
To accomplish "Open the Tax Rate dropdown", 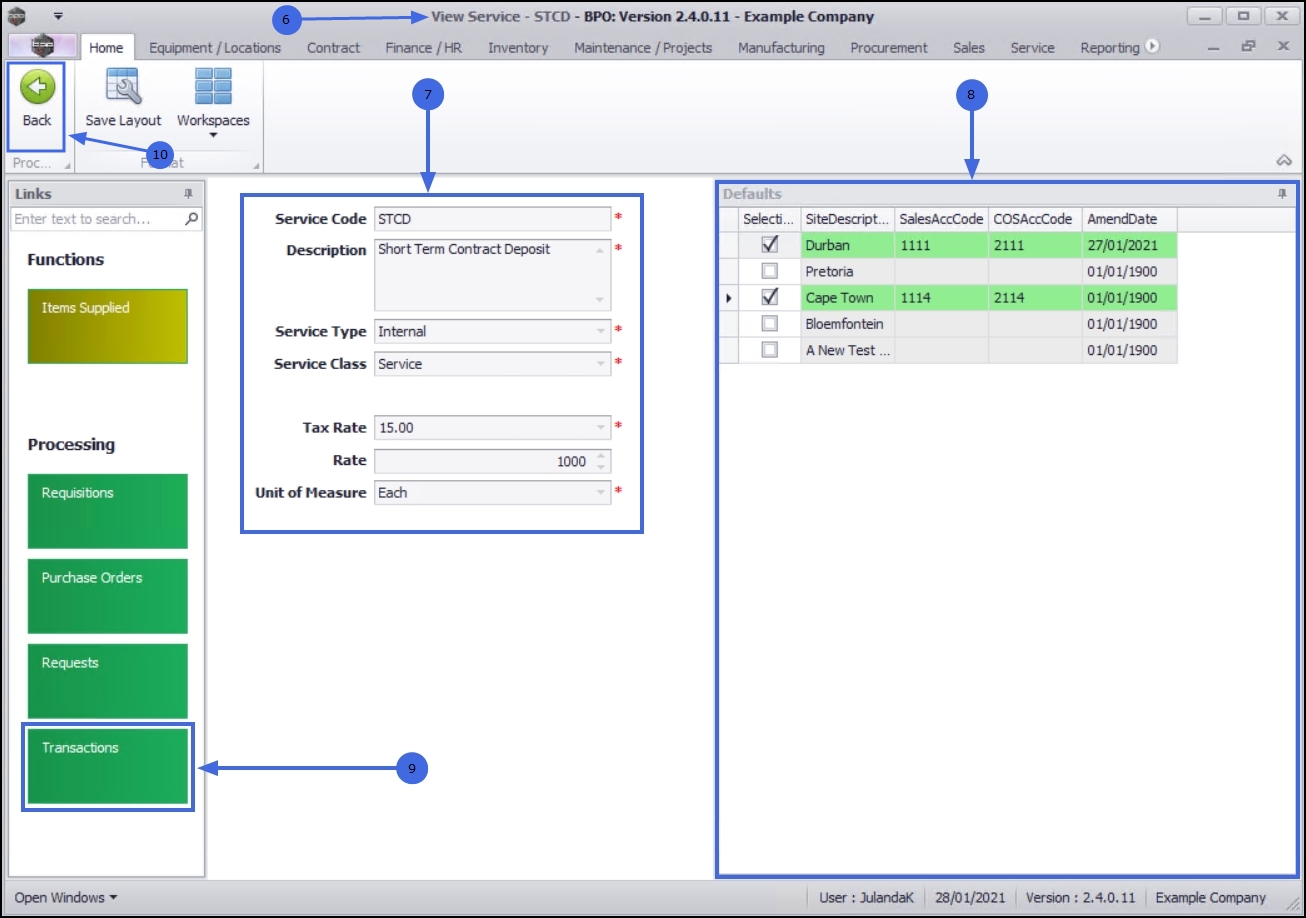I will (x=601, y=428).
